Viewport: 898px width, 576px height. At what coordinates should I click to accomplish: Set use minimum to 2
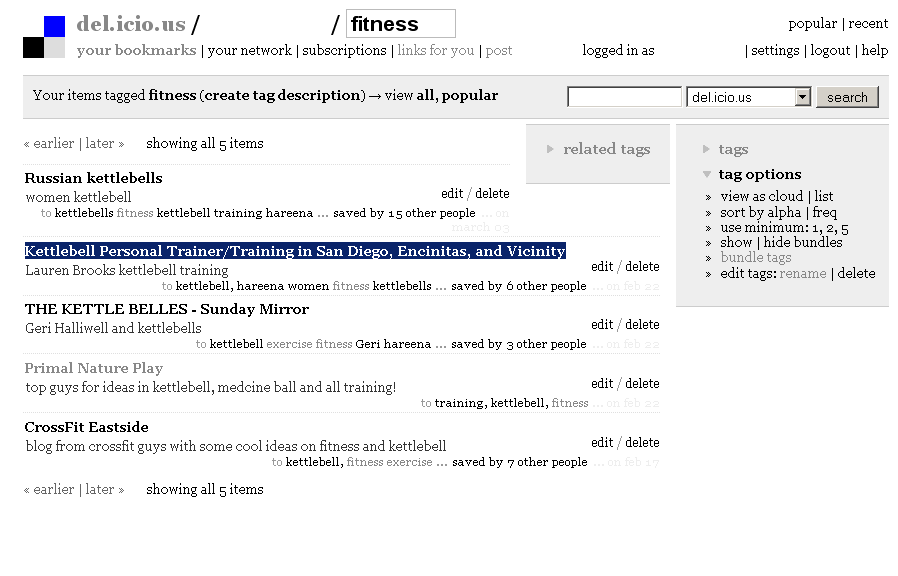[830, 228]
